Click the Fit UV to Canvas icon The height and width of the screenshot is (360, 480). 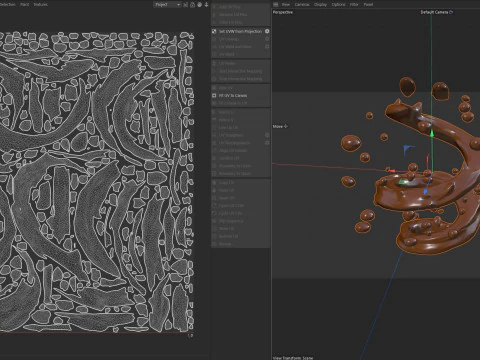(x=214, y=95)
